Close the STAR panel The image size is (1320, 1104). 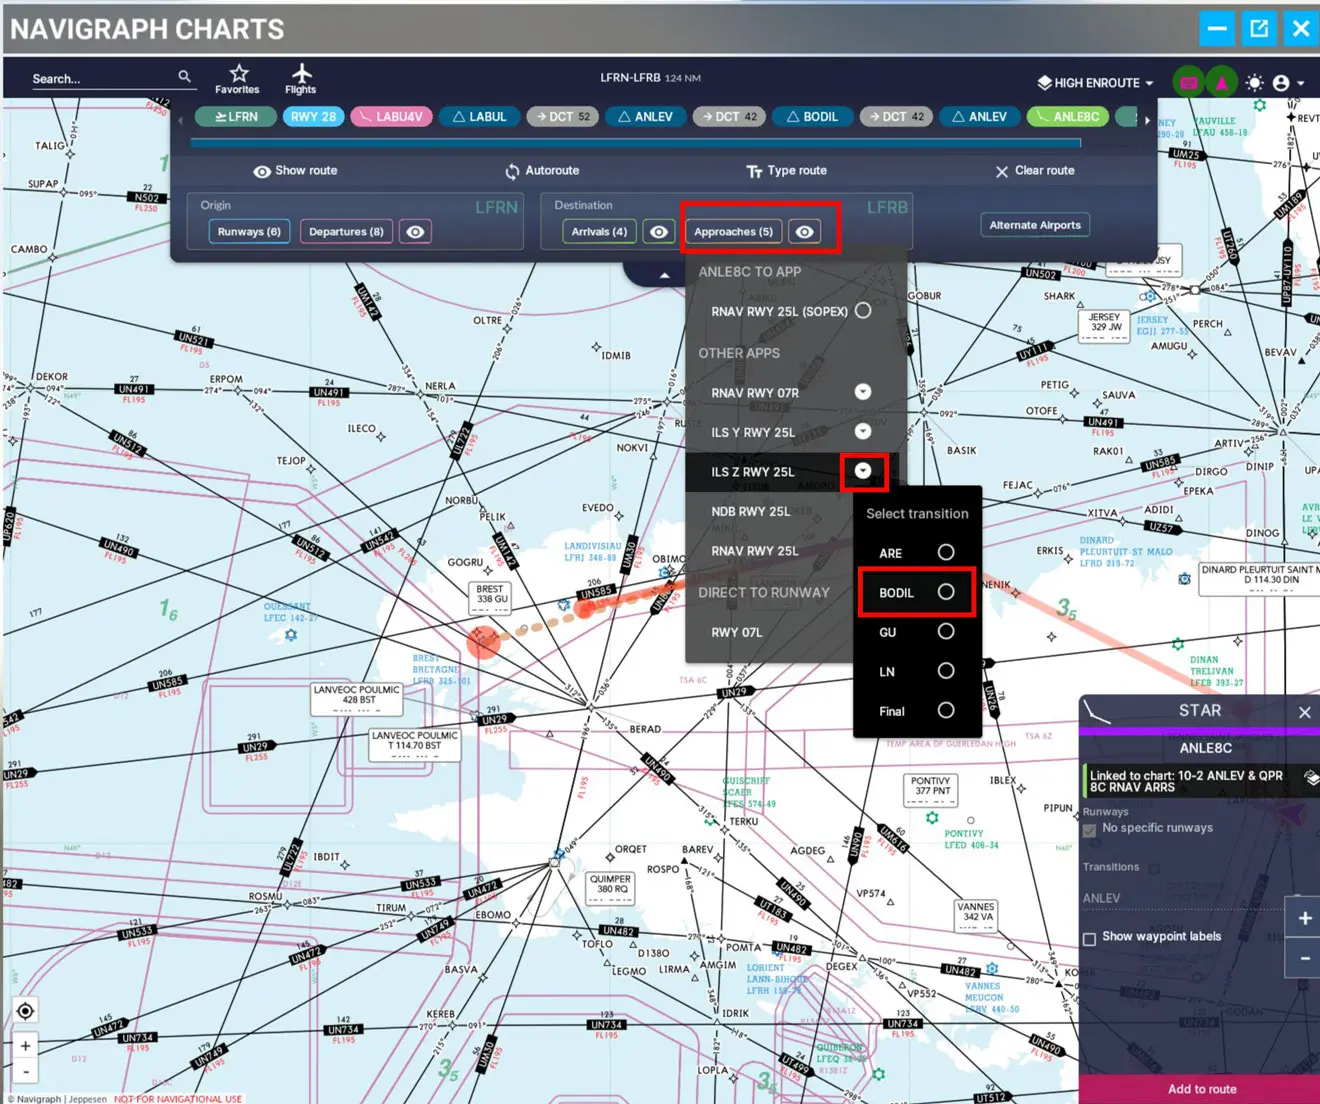(x=1304, y=712)
